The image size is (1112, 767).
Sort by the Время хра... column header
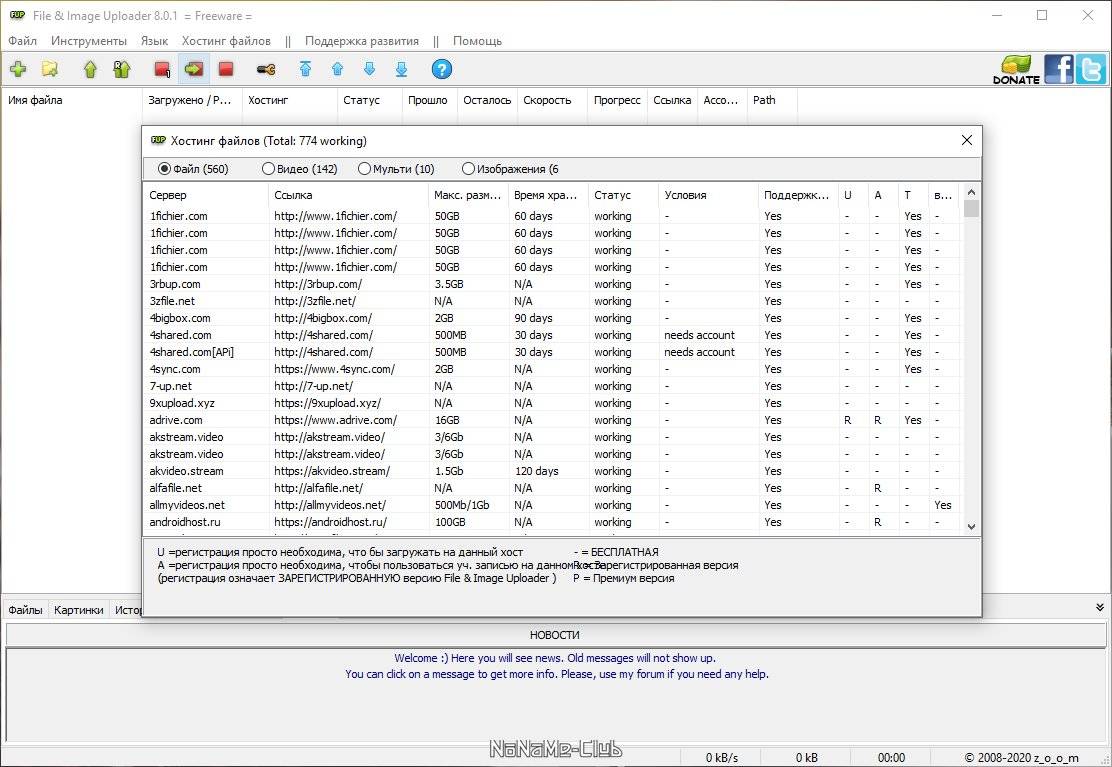pyautogui.click(x=548, y=195)
